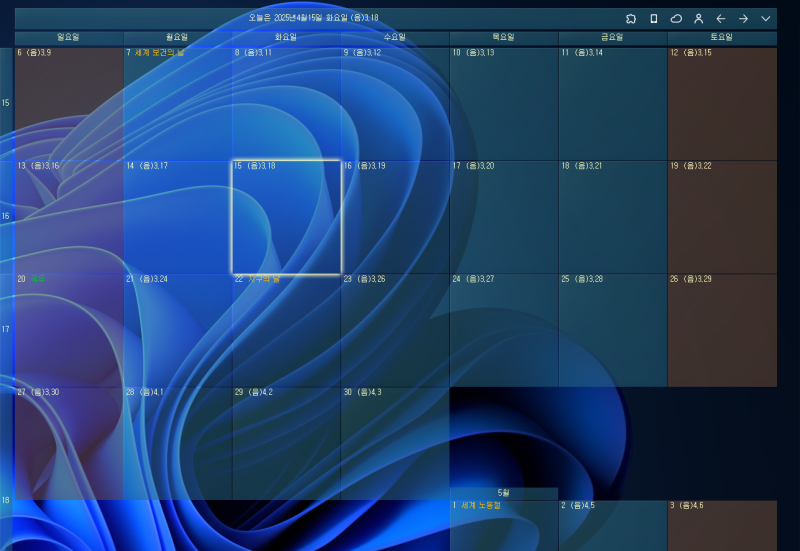Click the 토요일 column header
Screen dimensions: 800x551
[722, 37]
